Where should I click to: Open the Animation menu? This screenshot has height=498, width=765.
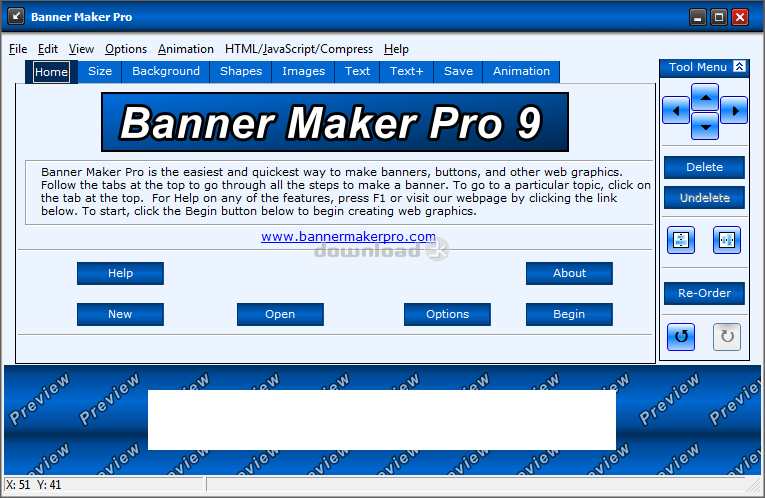coord(185,49)
